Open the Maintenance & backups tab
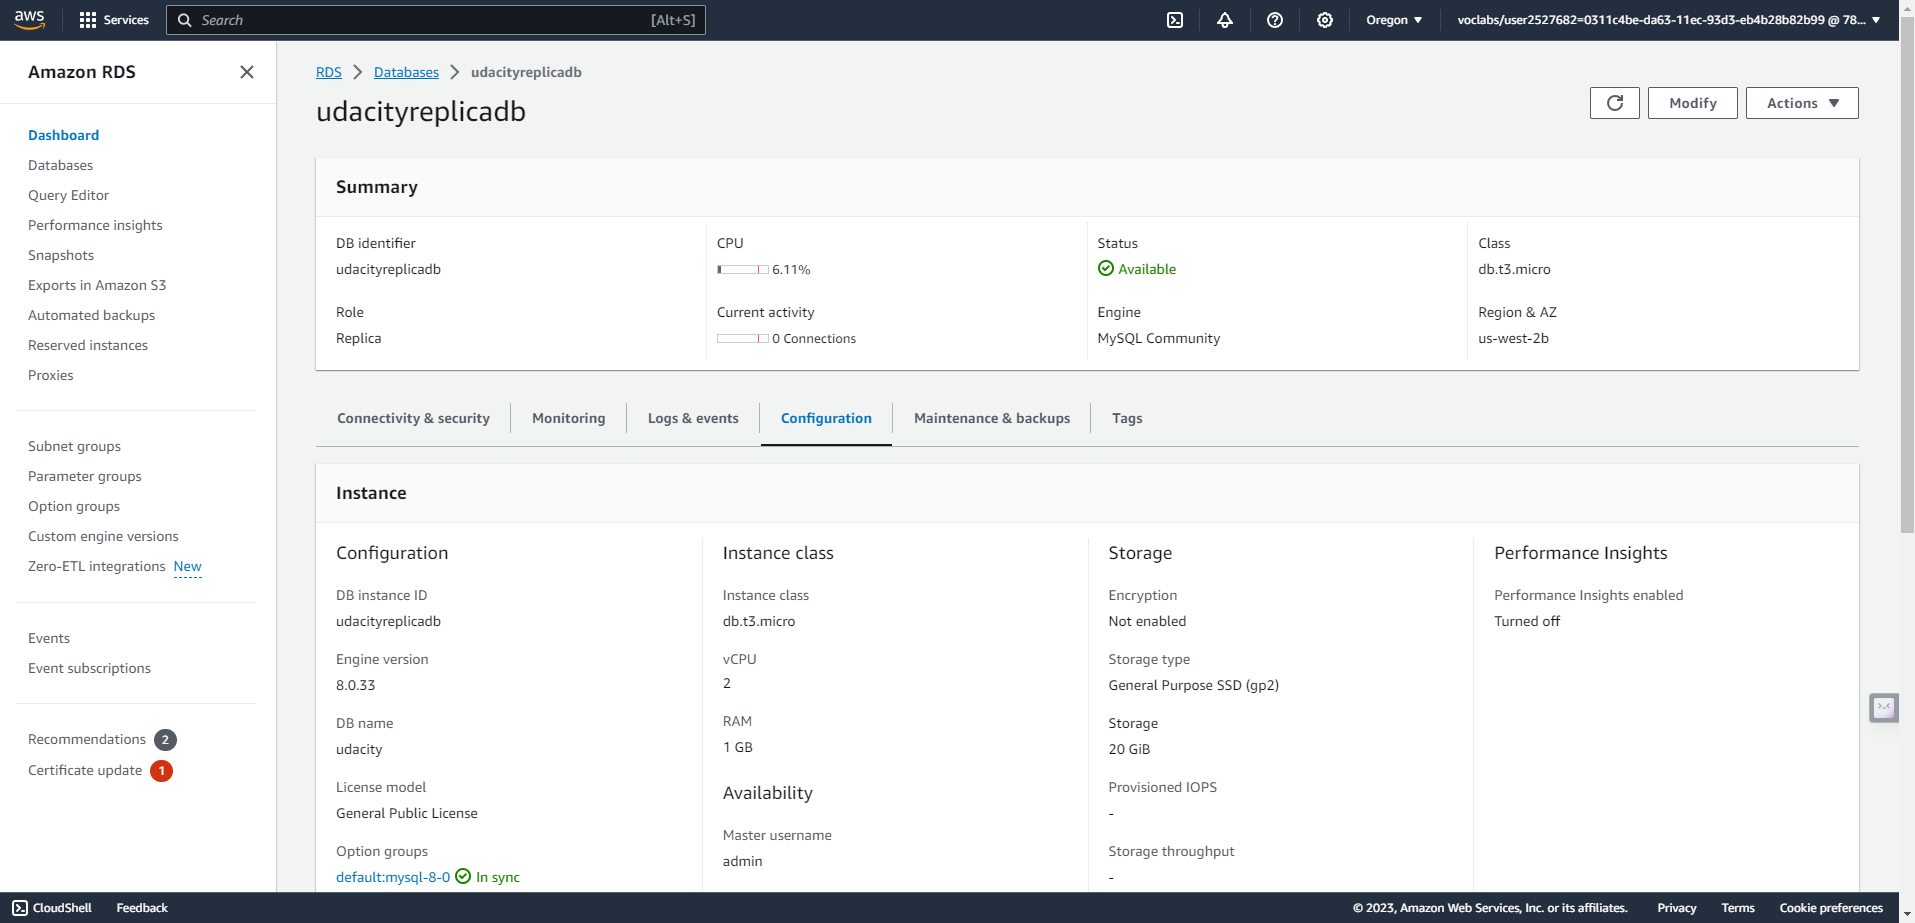The width and height of the screenshot is (1915, 923). [991, 418]
